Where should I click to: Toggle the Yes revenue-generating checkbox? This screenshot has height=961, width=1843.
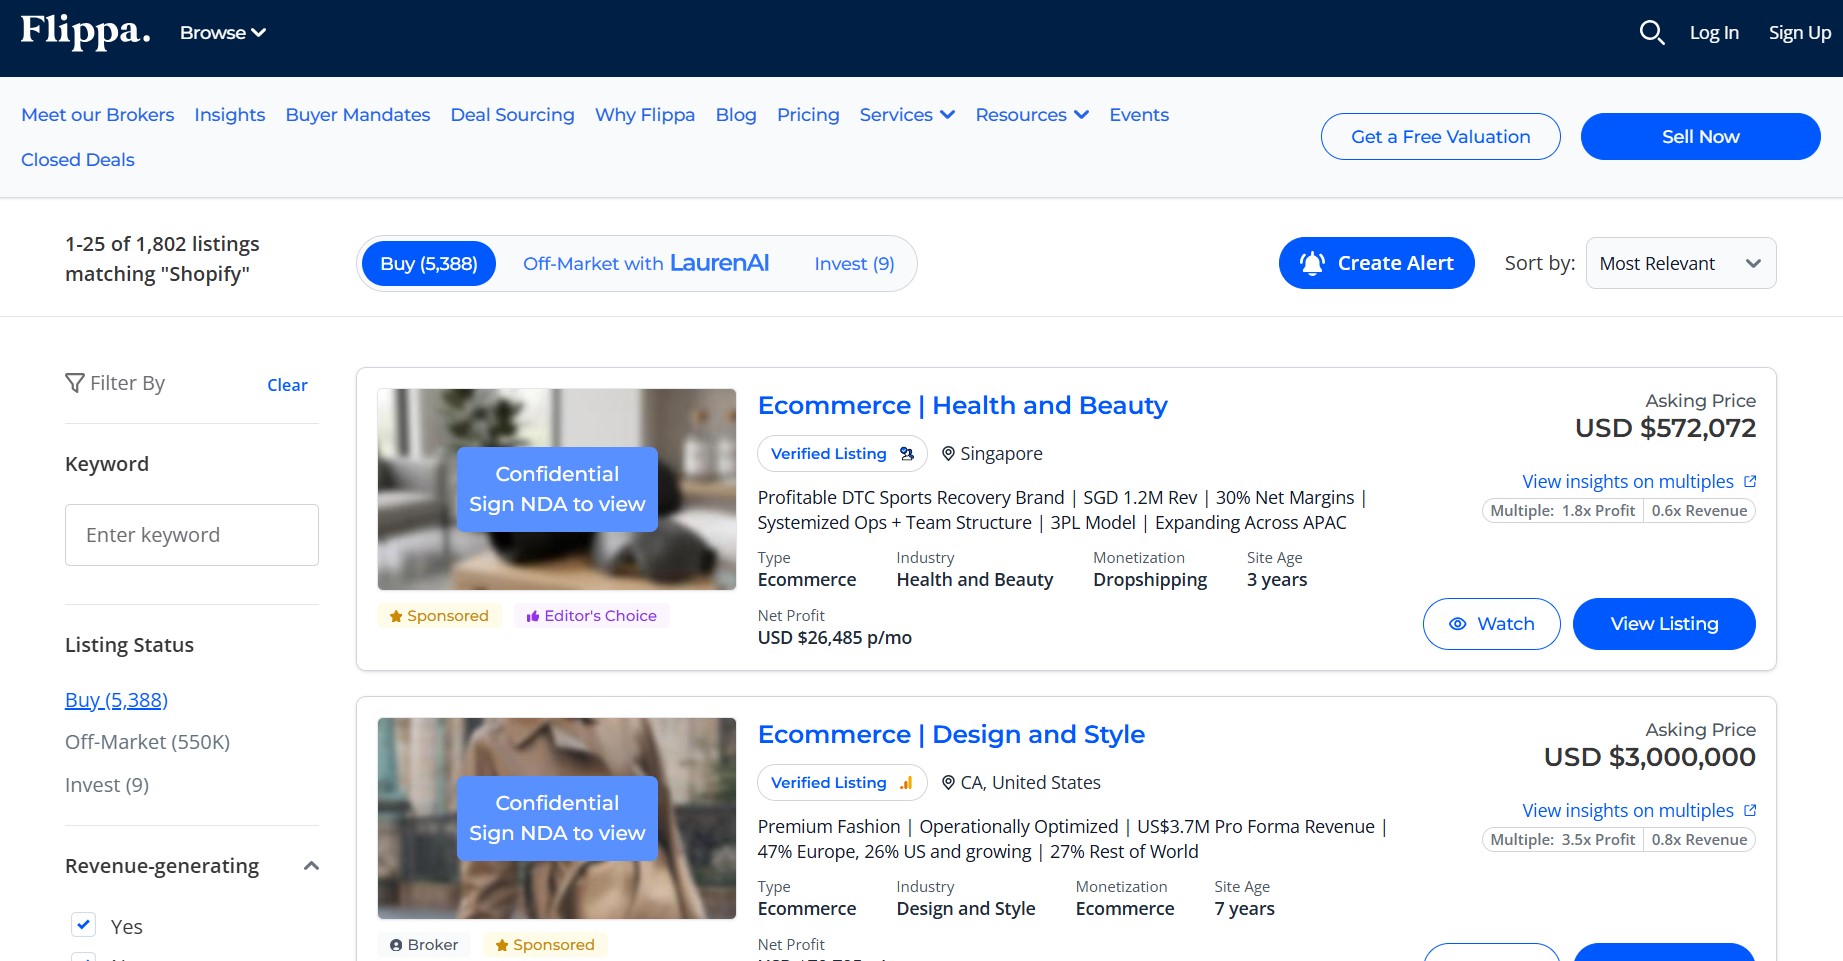click(x=84, y=925)
